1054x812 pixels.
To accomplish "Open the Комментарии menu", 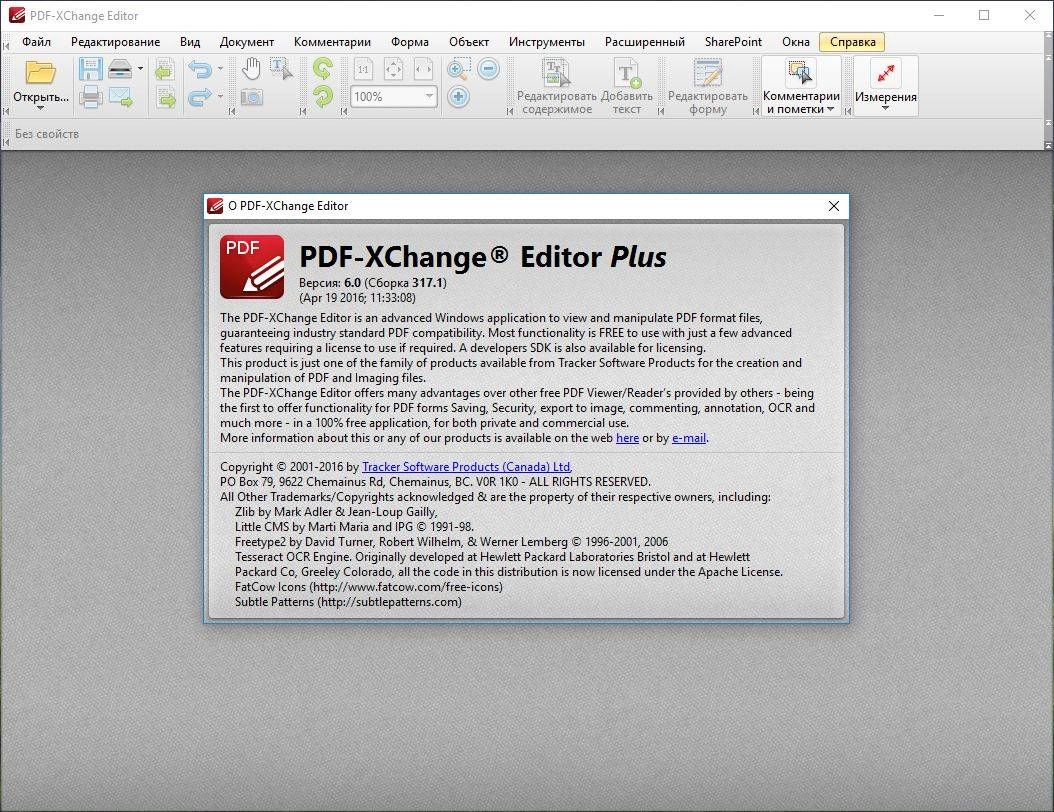I will tap(332, 42).
